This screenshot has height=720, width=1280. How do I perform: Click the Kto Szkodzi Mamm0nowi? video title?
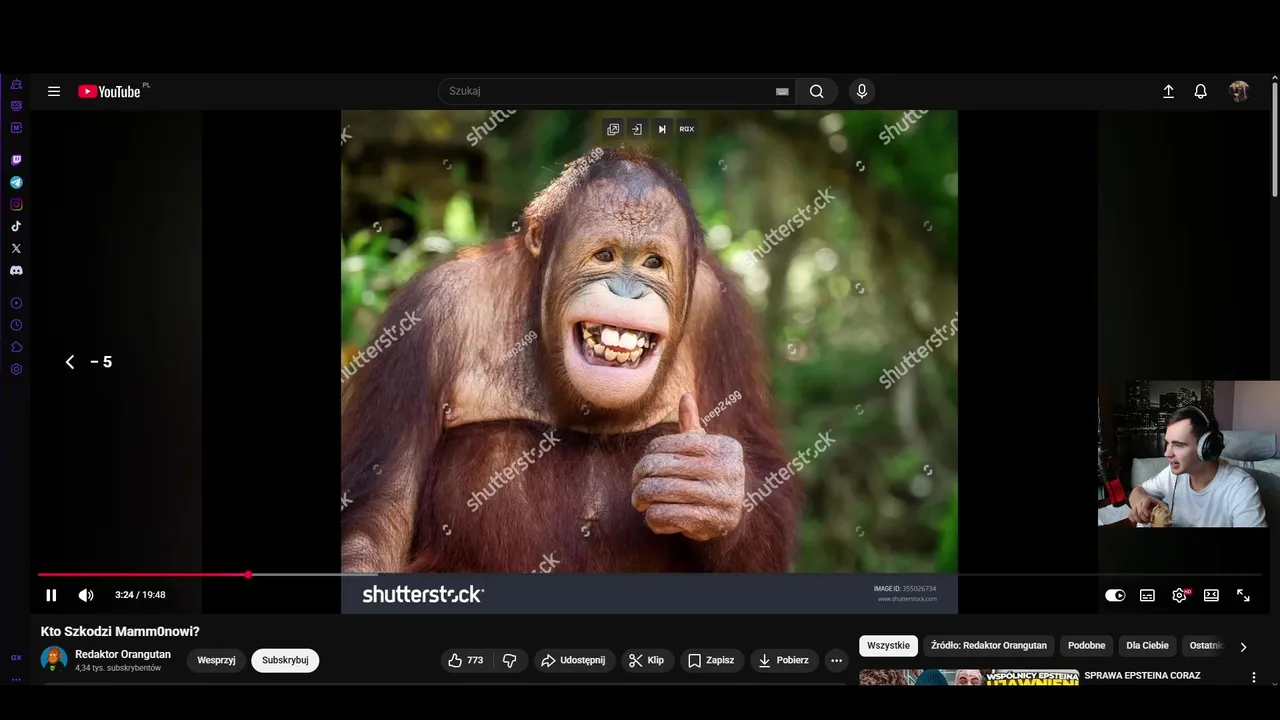[x=120, y=632]
